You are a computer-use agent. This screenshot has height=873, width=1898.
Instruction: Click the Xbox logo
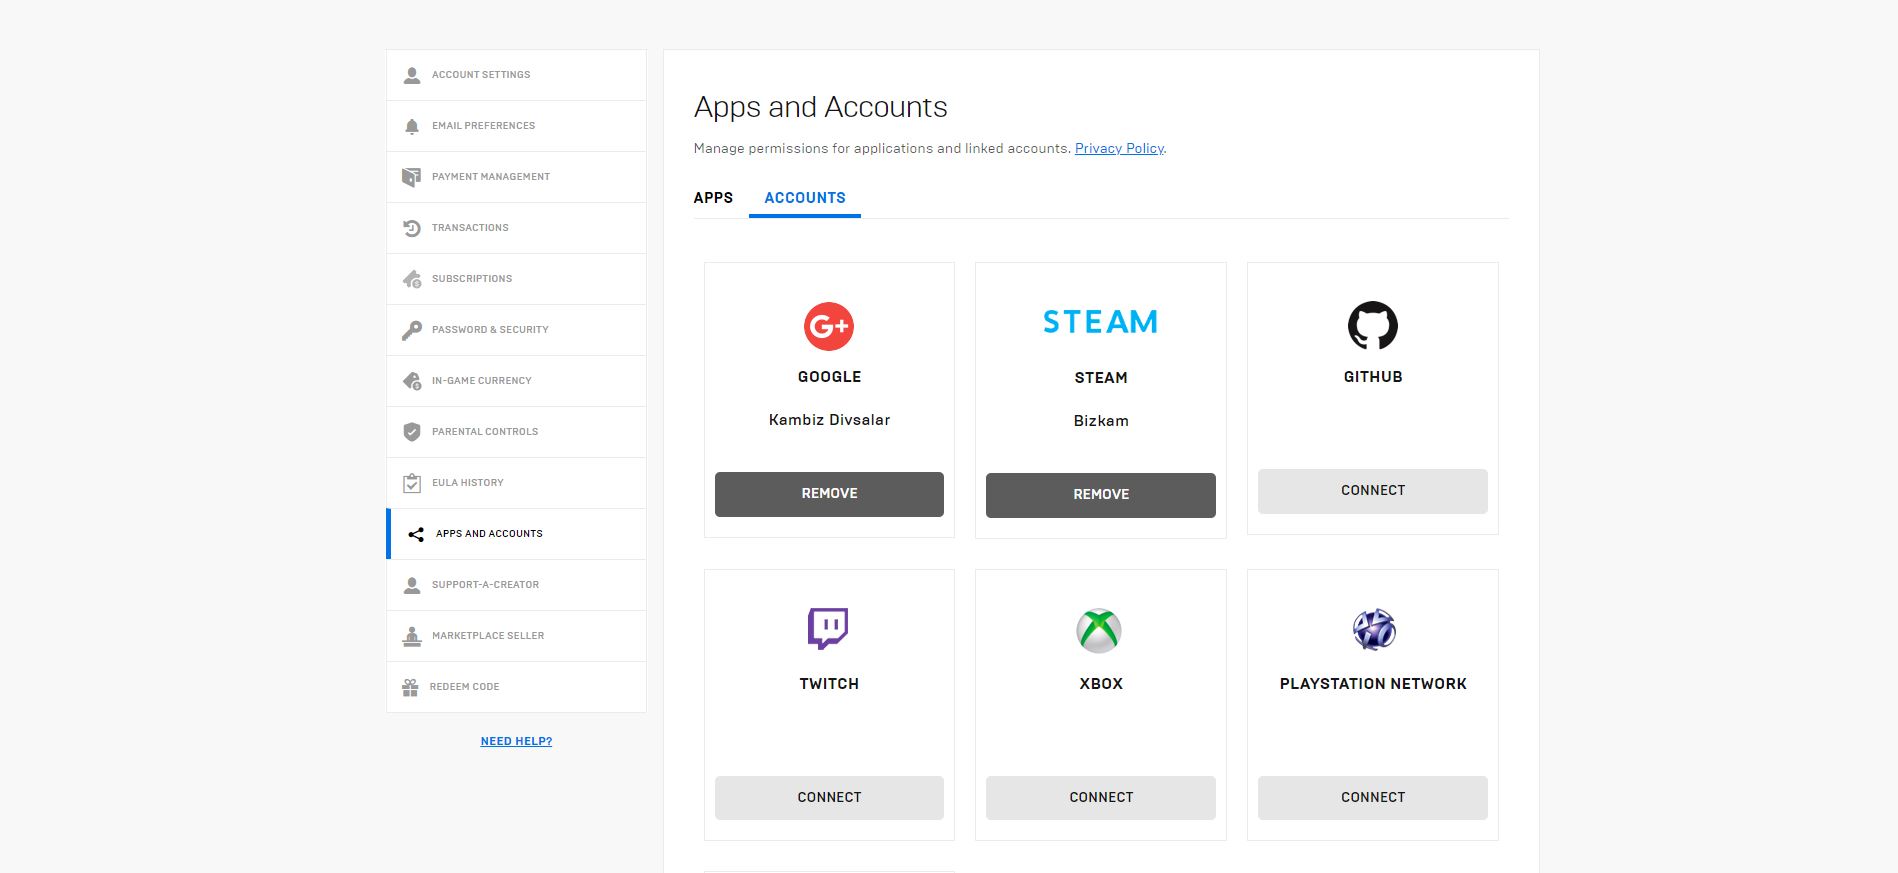click(x=1099, y=630)
